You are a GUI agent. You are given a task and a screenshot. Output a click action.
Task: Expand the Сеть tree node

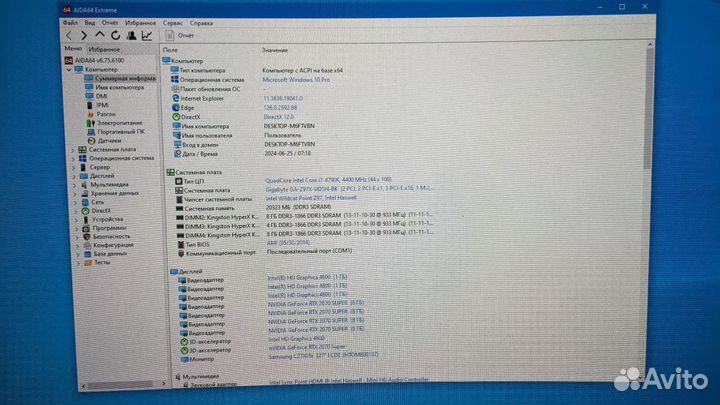click(x=76, y=202)
